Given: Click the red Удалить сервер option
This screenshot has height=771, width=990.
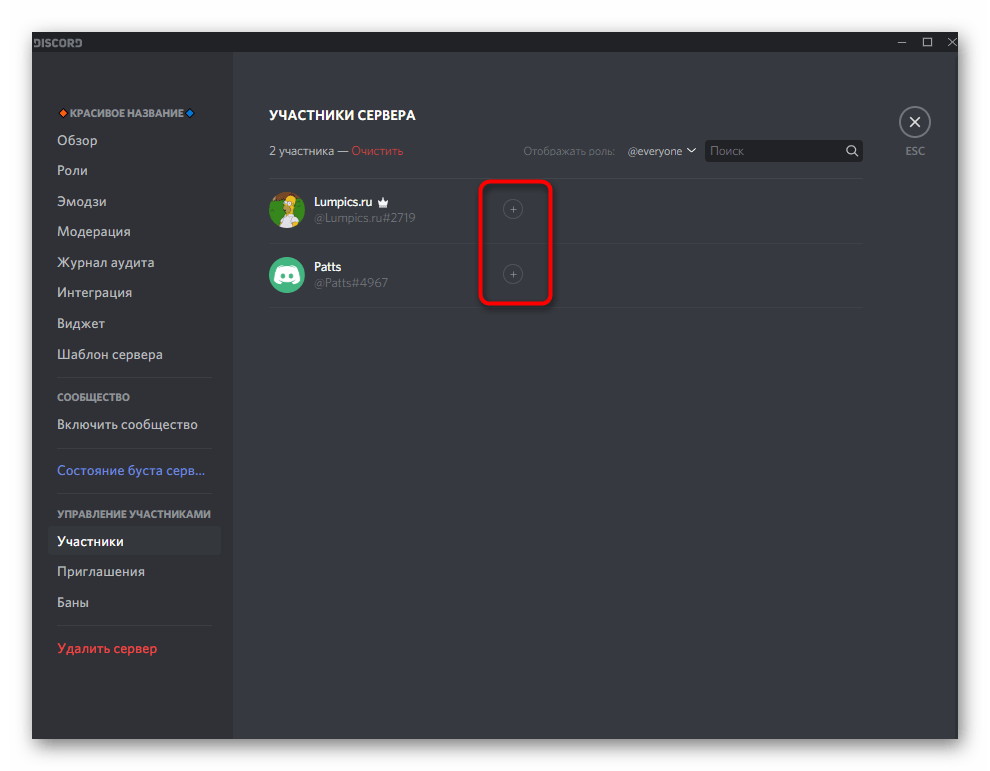Looking at the screenshot, I should coord(107,648).
